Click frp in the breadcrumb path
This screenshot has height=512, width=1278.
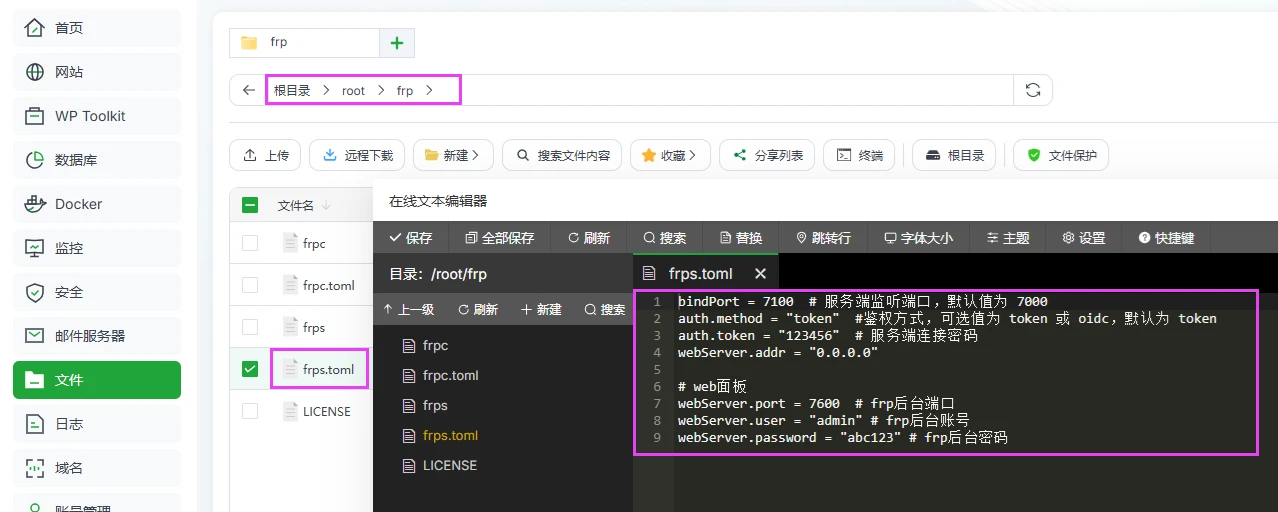[x=405, y=90]
